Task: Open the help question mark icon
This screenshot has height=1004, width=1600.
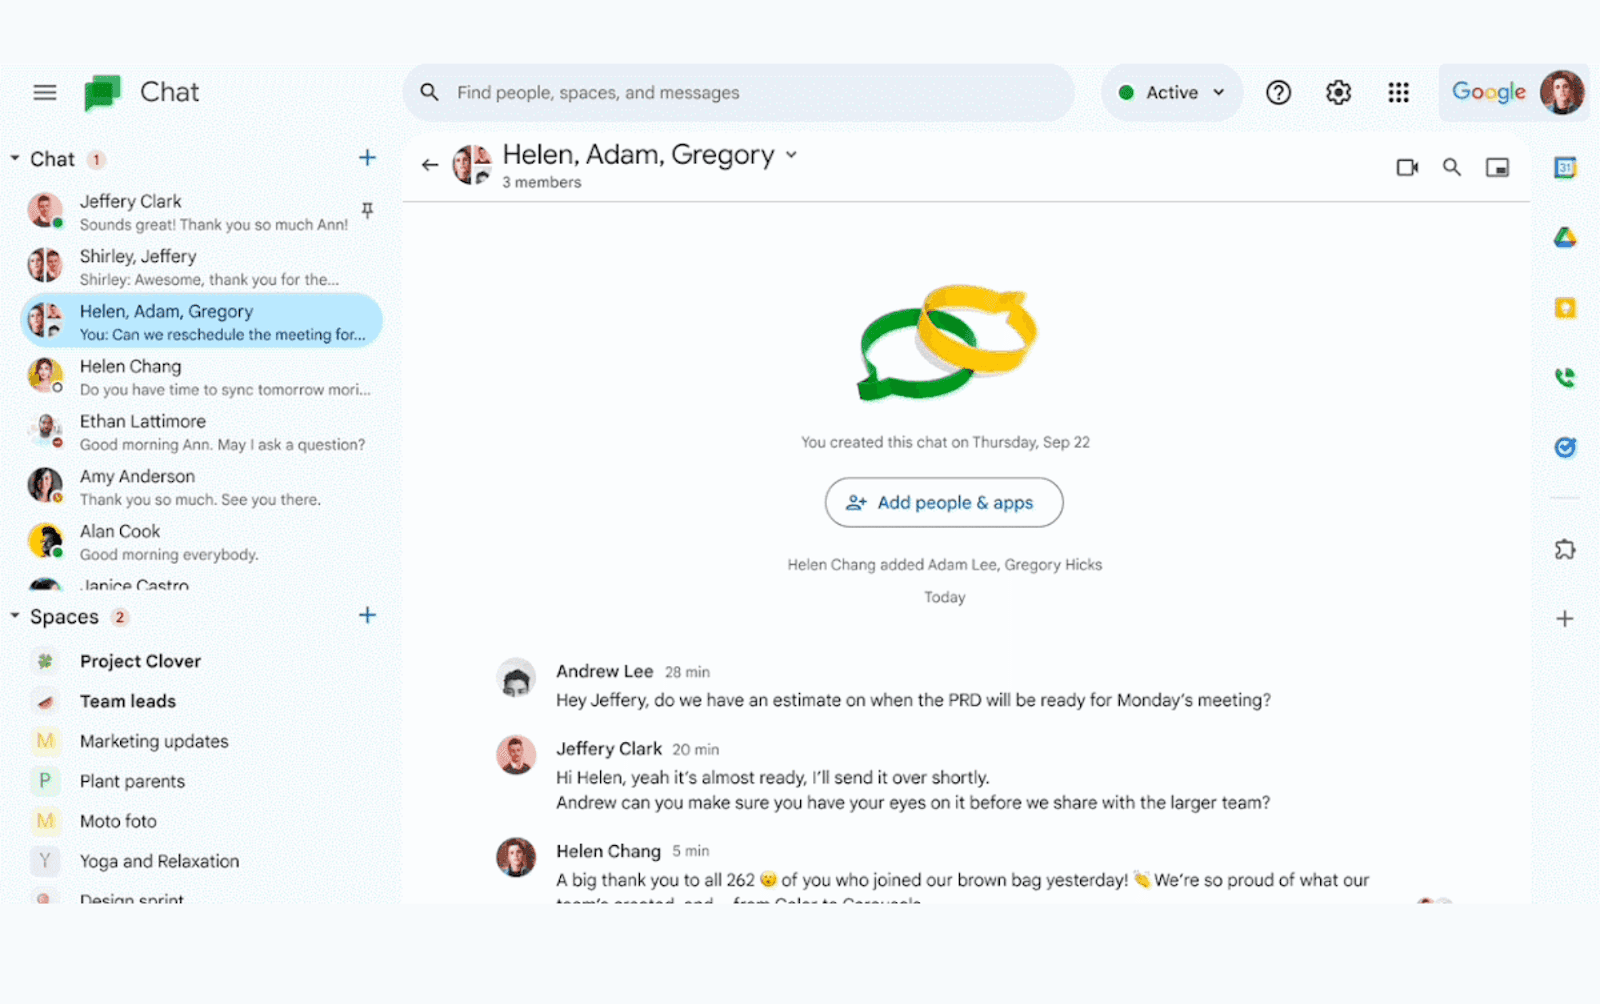Action: [x=1278, y=93]
